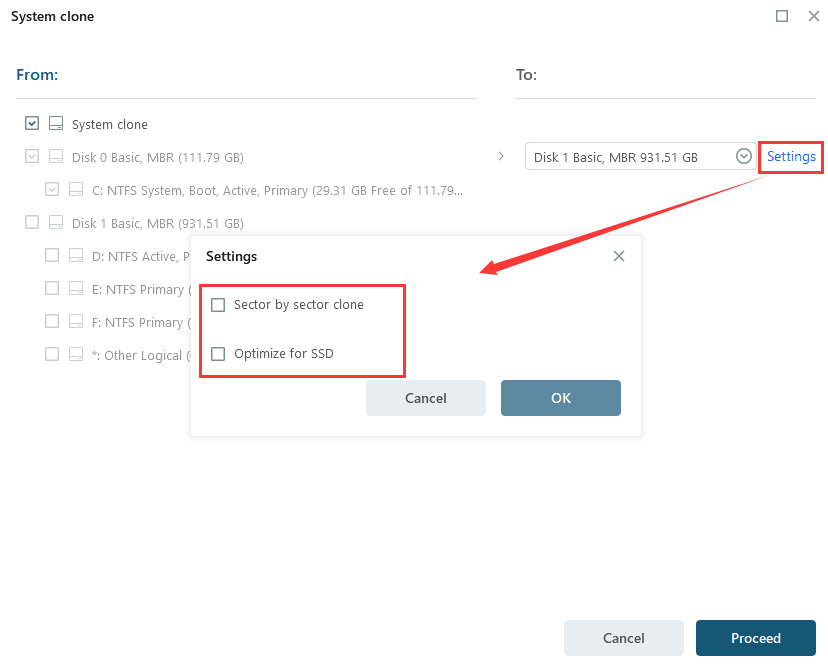Click the Proceed button

(x=755, y=638)
